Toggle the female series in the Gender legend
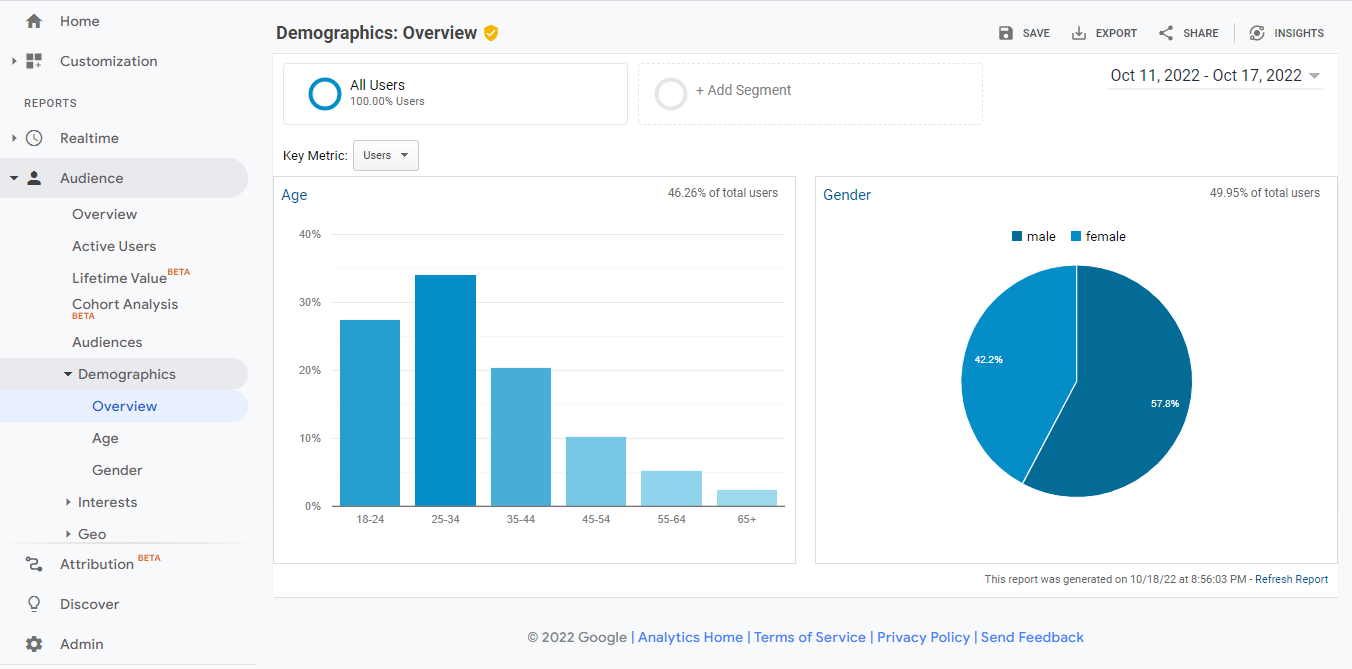The height and width of the screenshot is (669, 1352). point(1098,236)
